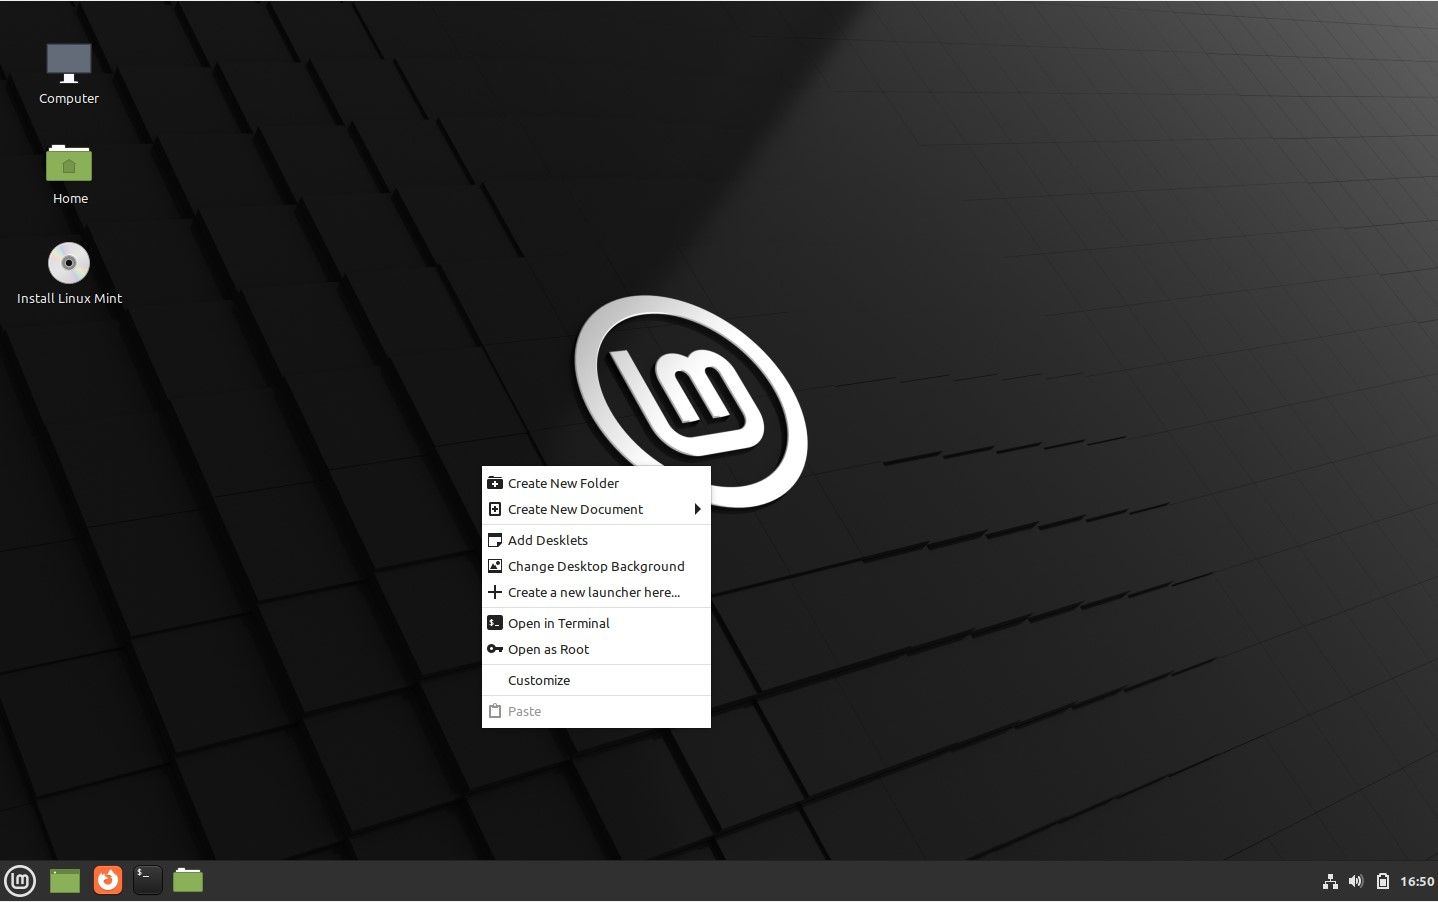
Task: Choose Create New Folder from the context menu
Action: coord(596,483)
